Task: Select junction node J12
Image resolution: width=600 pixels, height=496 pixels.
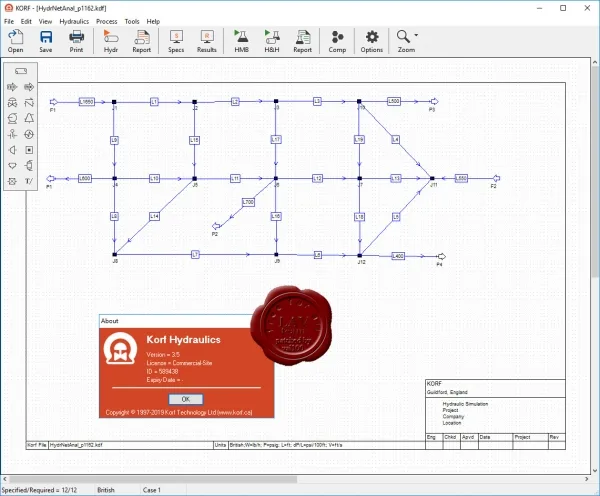Action: click(360, 255)
